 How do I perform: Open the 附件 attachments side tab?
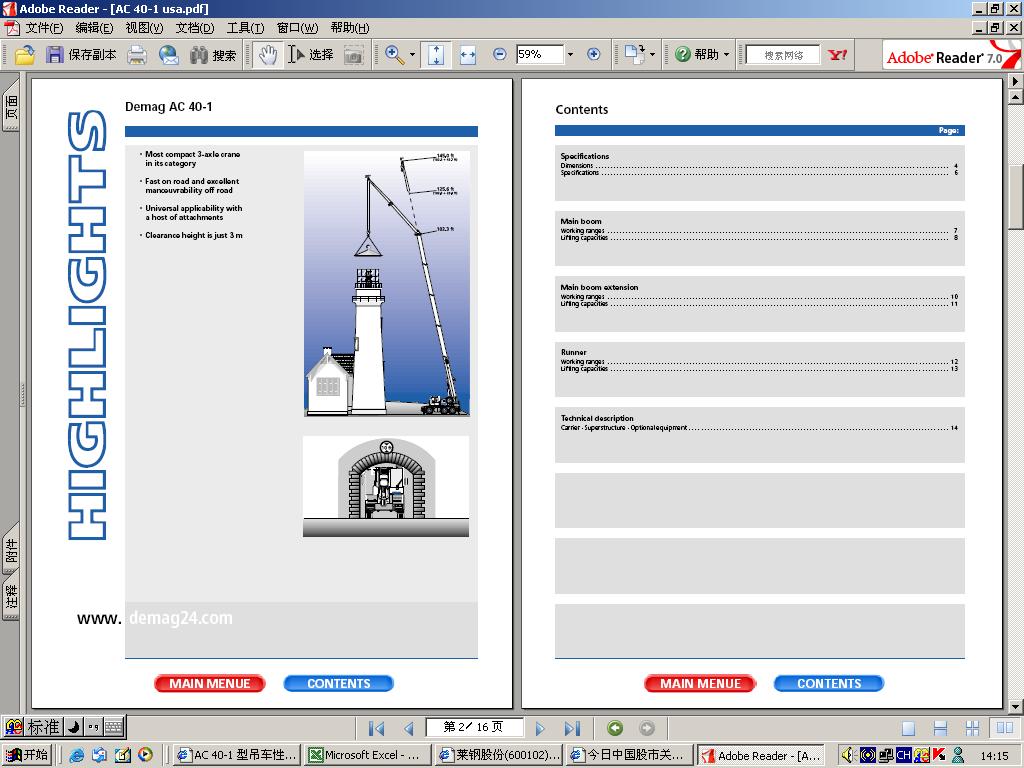(11, 550)
